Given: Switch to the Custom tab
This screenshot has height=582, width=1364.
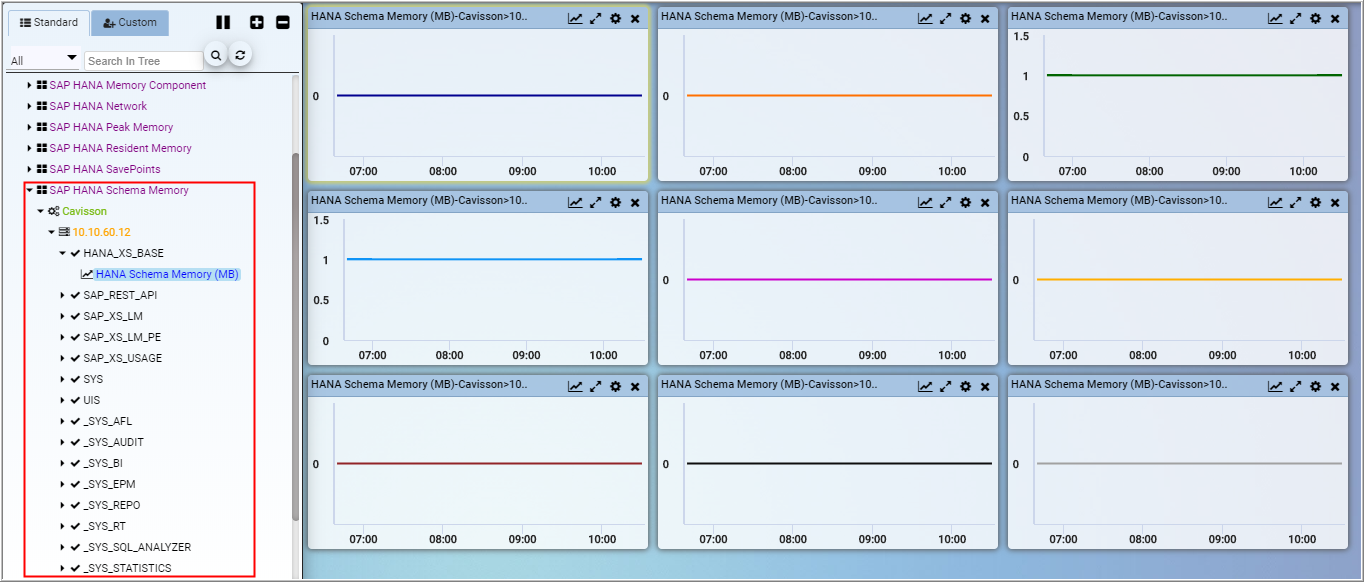Looking at the screenshot, I should coord(129,23).
